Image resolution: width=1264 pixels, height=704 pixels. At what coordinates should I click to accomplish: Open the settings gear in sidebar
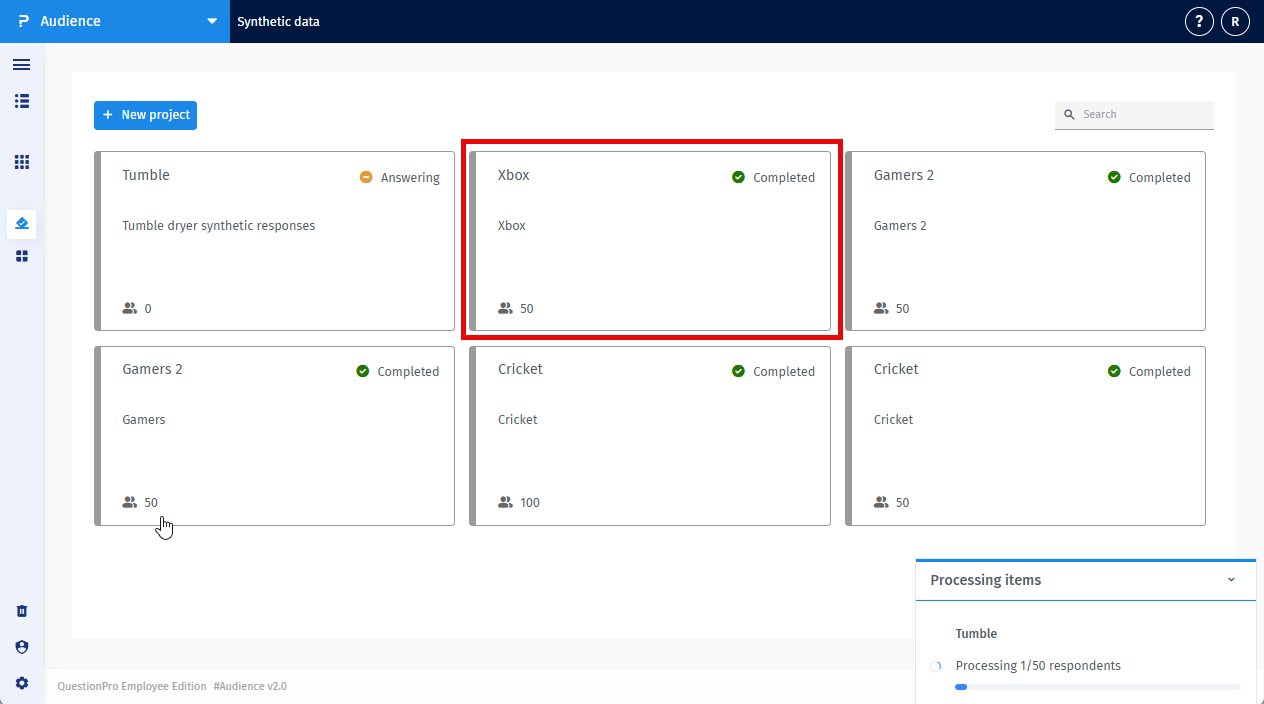[21, 683]
